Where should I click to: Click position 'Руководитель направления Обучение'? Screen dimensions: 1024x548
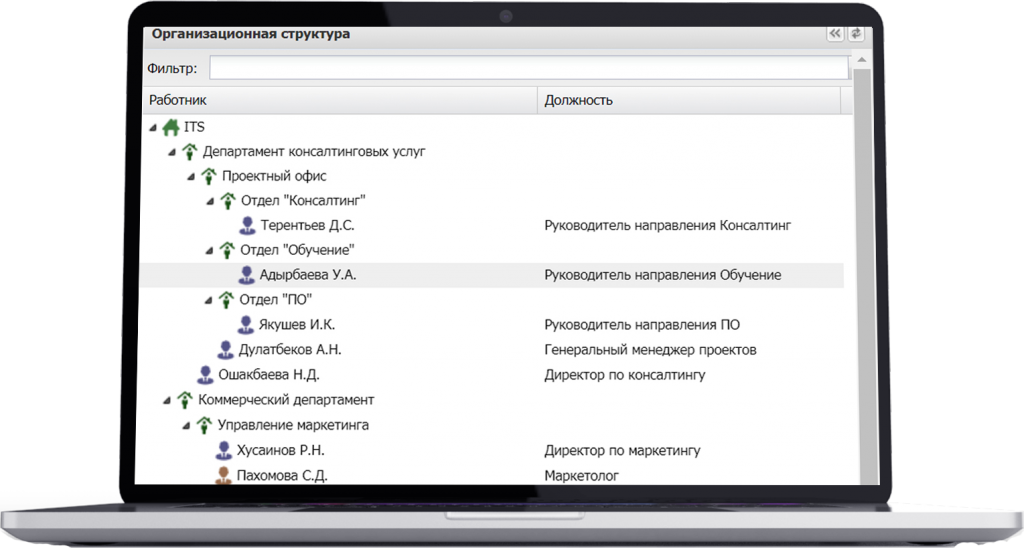tap(663, 275)
